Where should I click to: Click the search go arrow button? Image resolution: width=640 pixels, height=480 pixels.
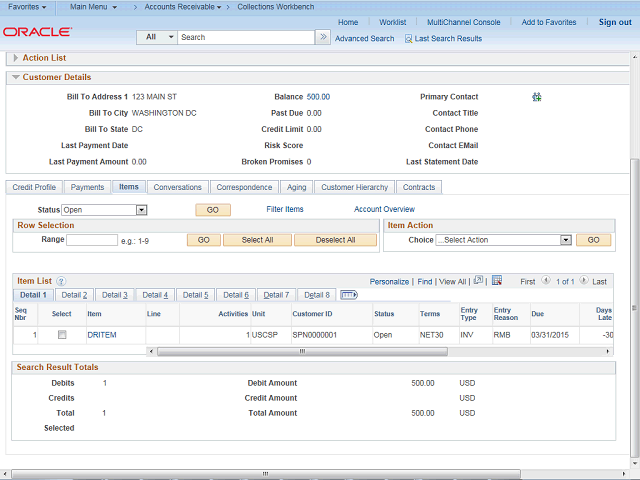click(x=322, y=37)
